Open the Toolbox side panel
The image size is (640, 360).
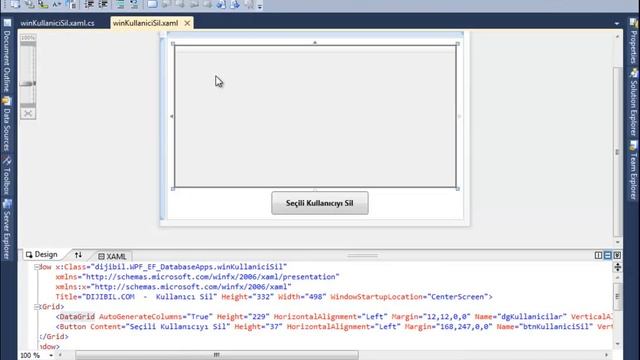click(7, 181)
